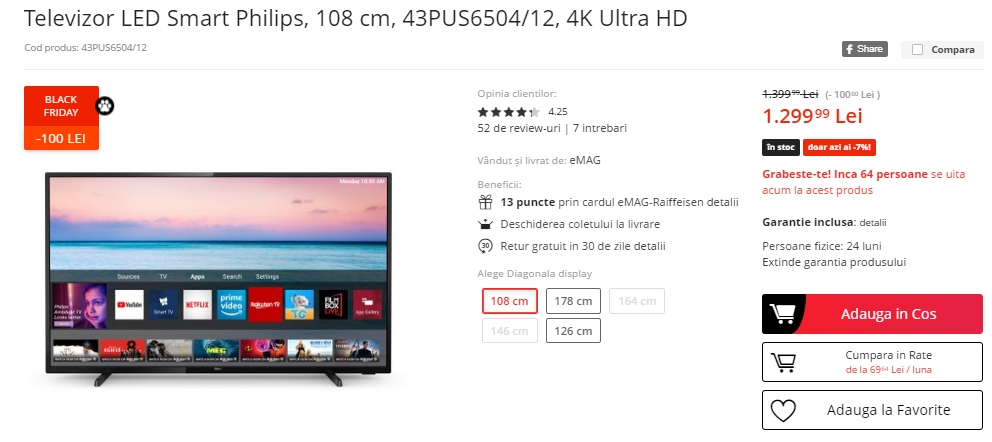992x442 pixels.
Task: Click the cart icon on Cumpara in Rate
Action: pyautogui.click(x=783, y=362)
